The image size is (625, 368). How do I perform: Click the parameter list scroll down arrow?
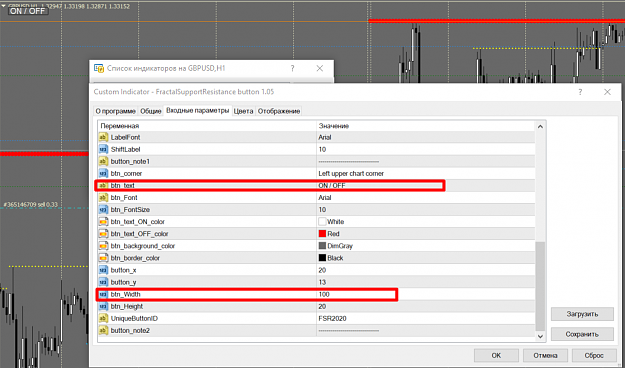pyautogui.click(x=540, y=336)
